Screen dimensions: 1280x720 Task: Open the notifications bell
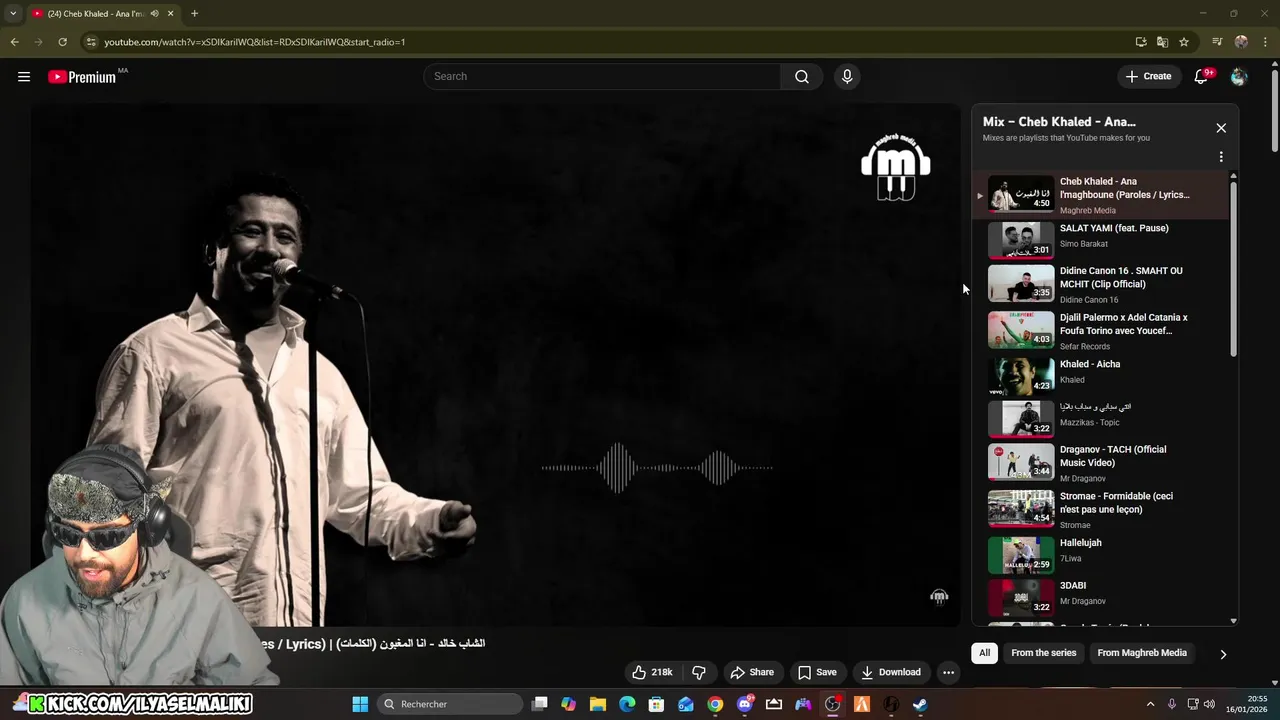tap(1202, 77)
